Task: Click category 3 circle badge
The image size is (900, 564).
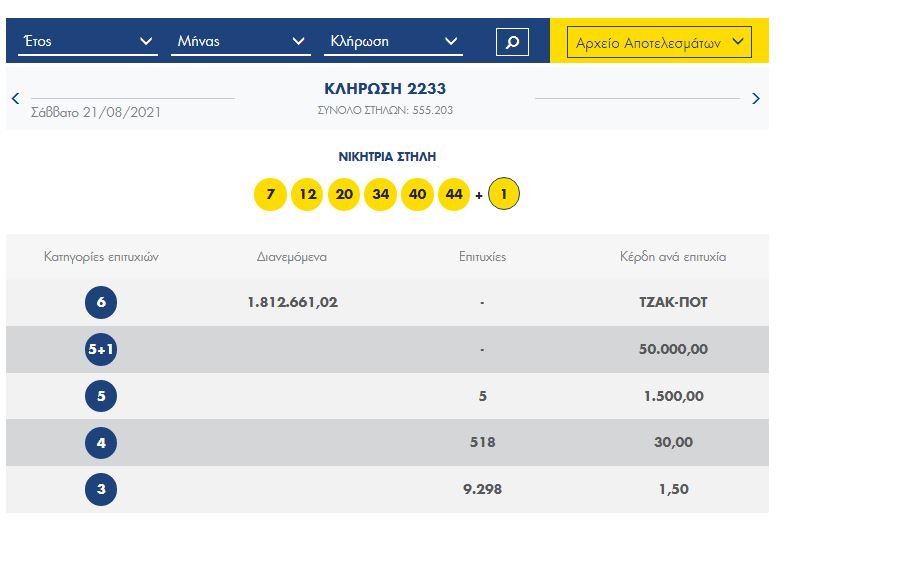Action: point(101,489)
